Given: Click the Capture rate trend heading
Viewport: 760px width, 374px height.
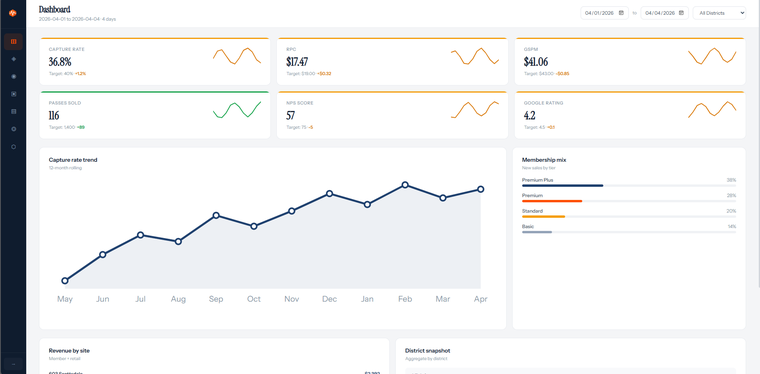Looking at the screenshot, I should (x=73, y=160).
